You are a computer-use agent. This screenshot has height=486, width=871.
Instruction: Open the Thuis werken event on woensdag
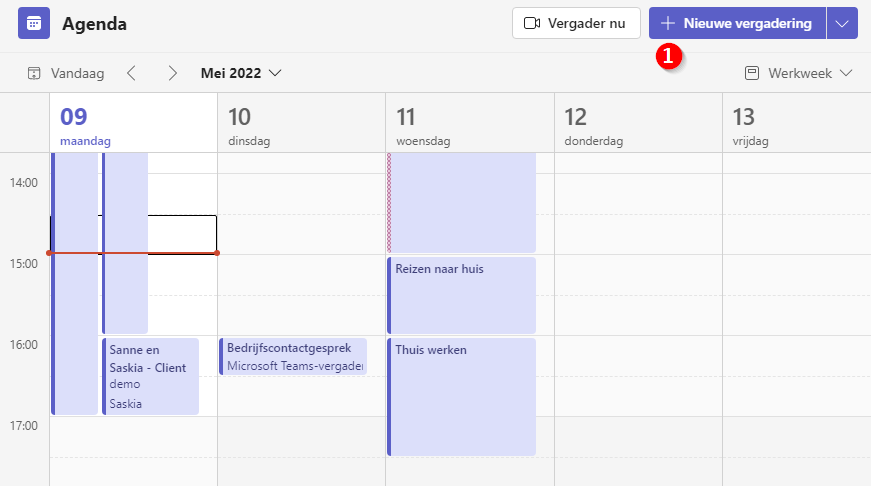tap(460, 395)
